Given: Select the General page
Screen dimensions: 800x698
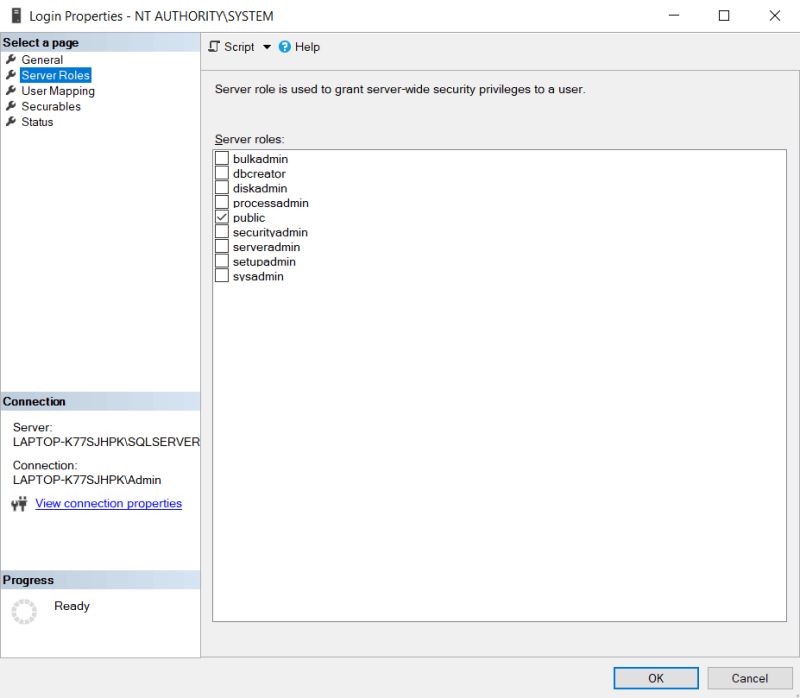Looking at the screenshot, I should tap(43, 60).
